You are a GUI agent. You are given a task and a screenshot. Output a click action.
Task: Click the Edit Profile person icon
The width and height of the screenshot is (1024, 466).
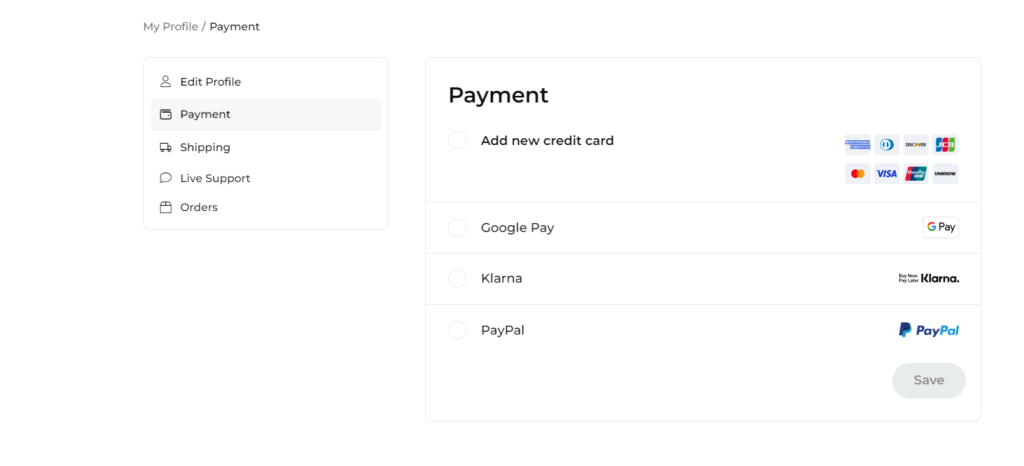(165, 82)
